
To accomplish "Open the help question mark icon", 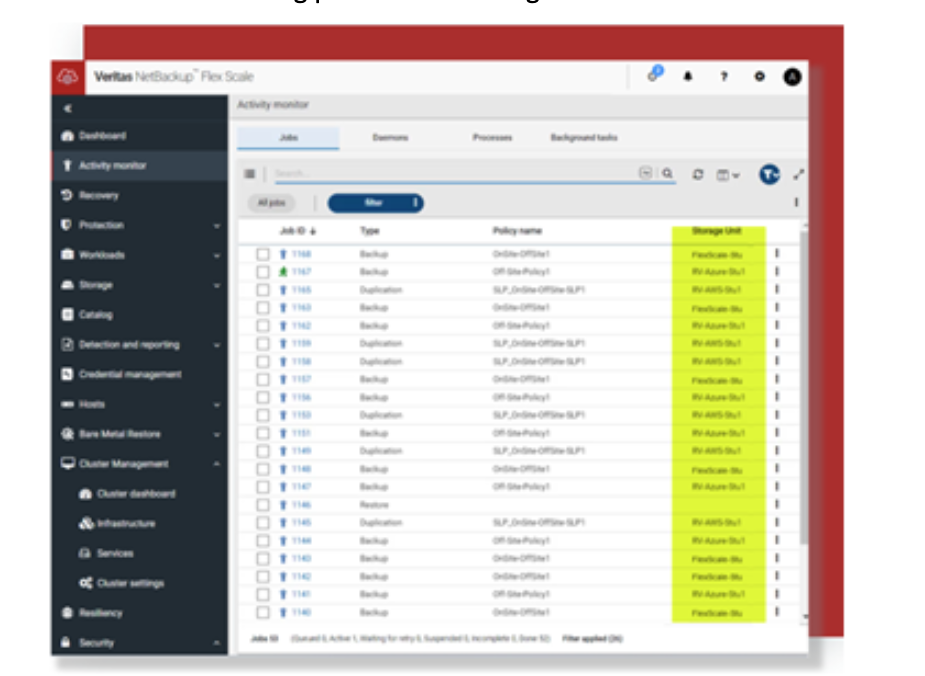I will tap(724, 77).
